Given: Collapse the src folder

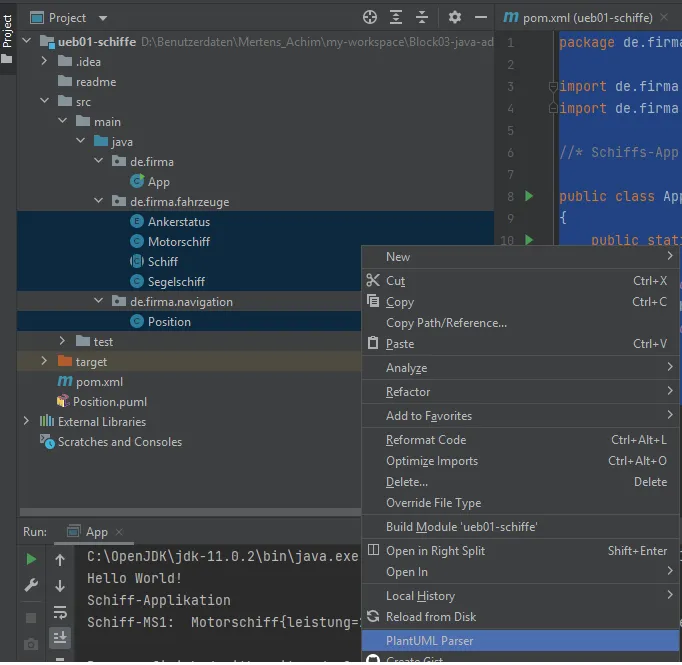Looking at the screenshot, I should (44, 101).
